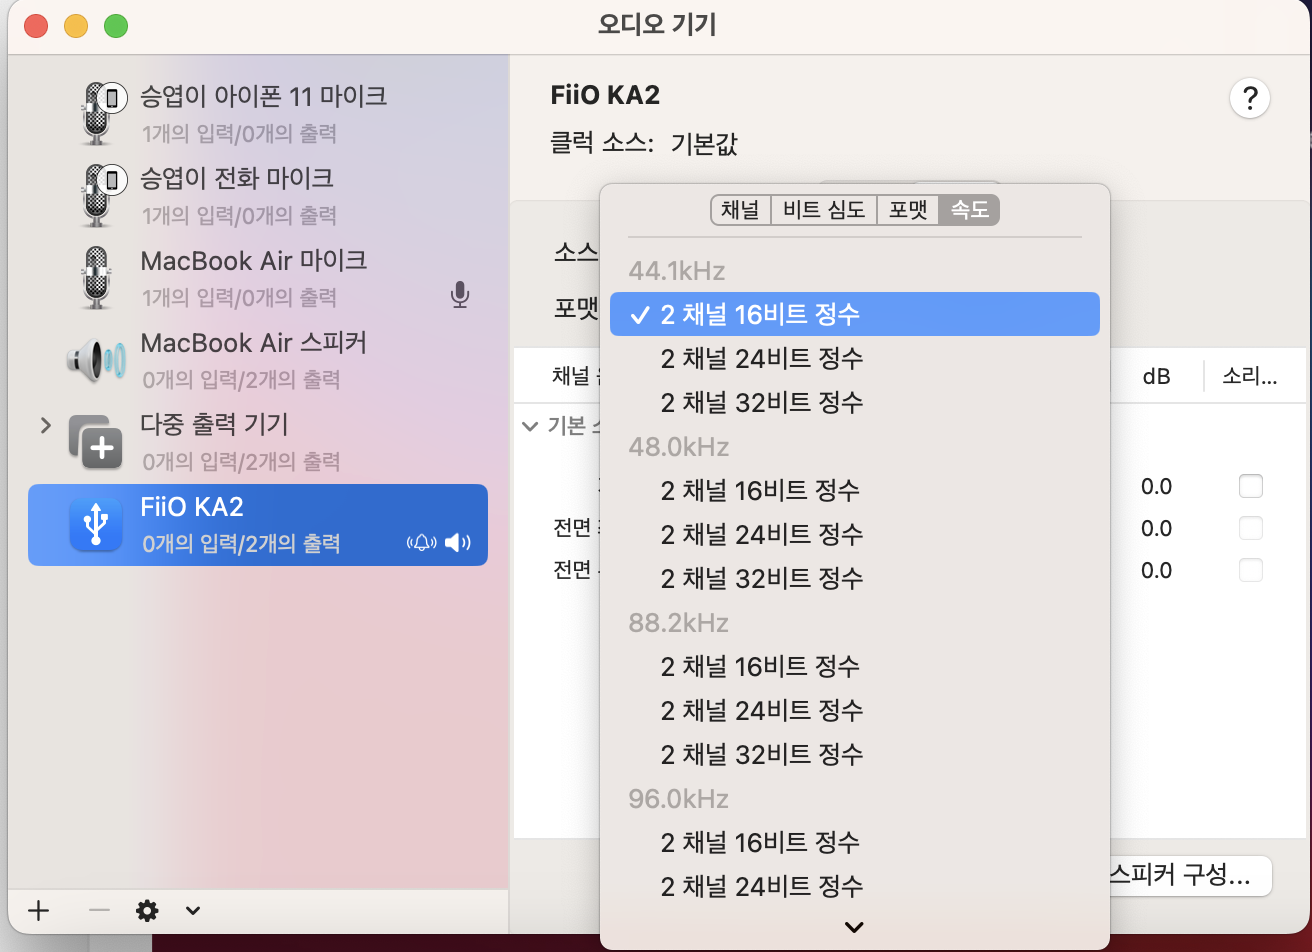Choose 44.1kHz 2 채널 24비트 정수

pyautogui.click(x=855, y=358)
